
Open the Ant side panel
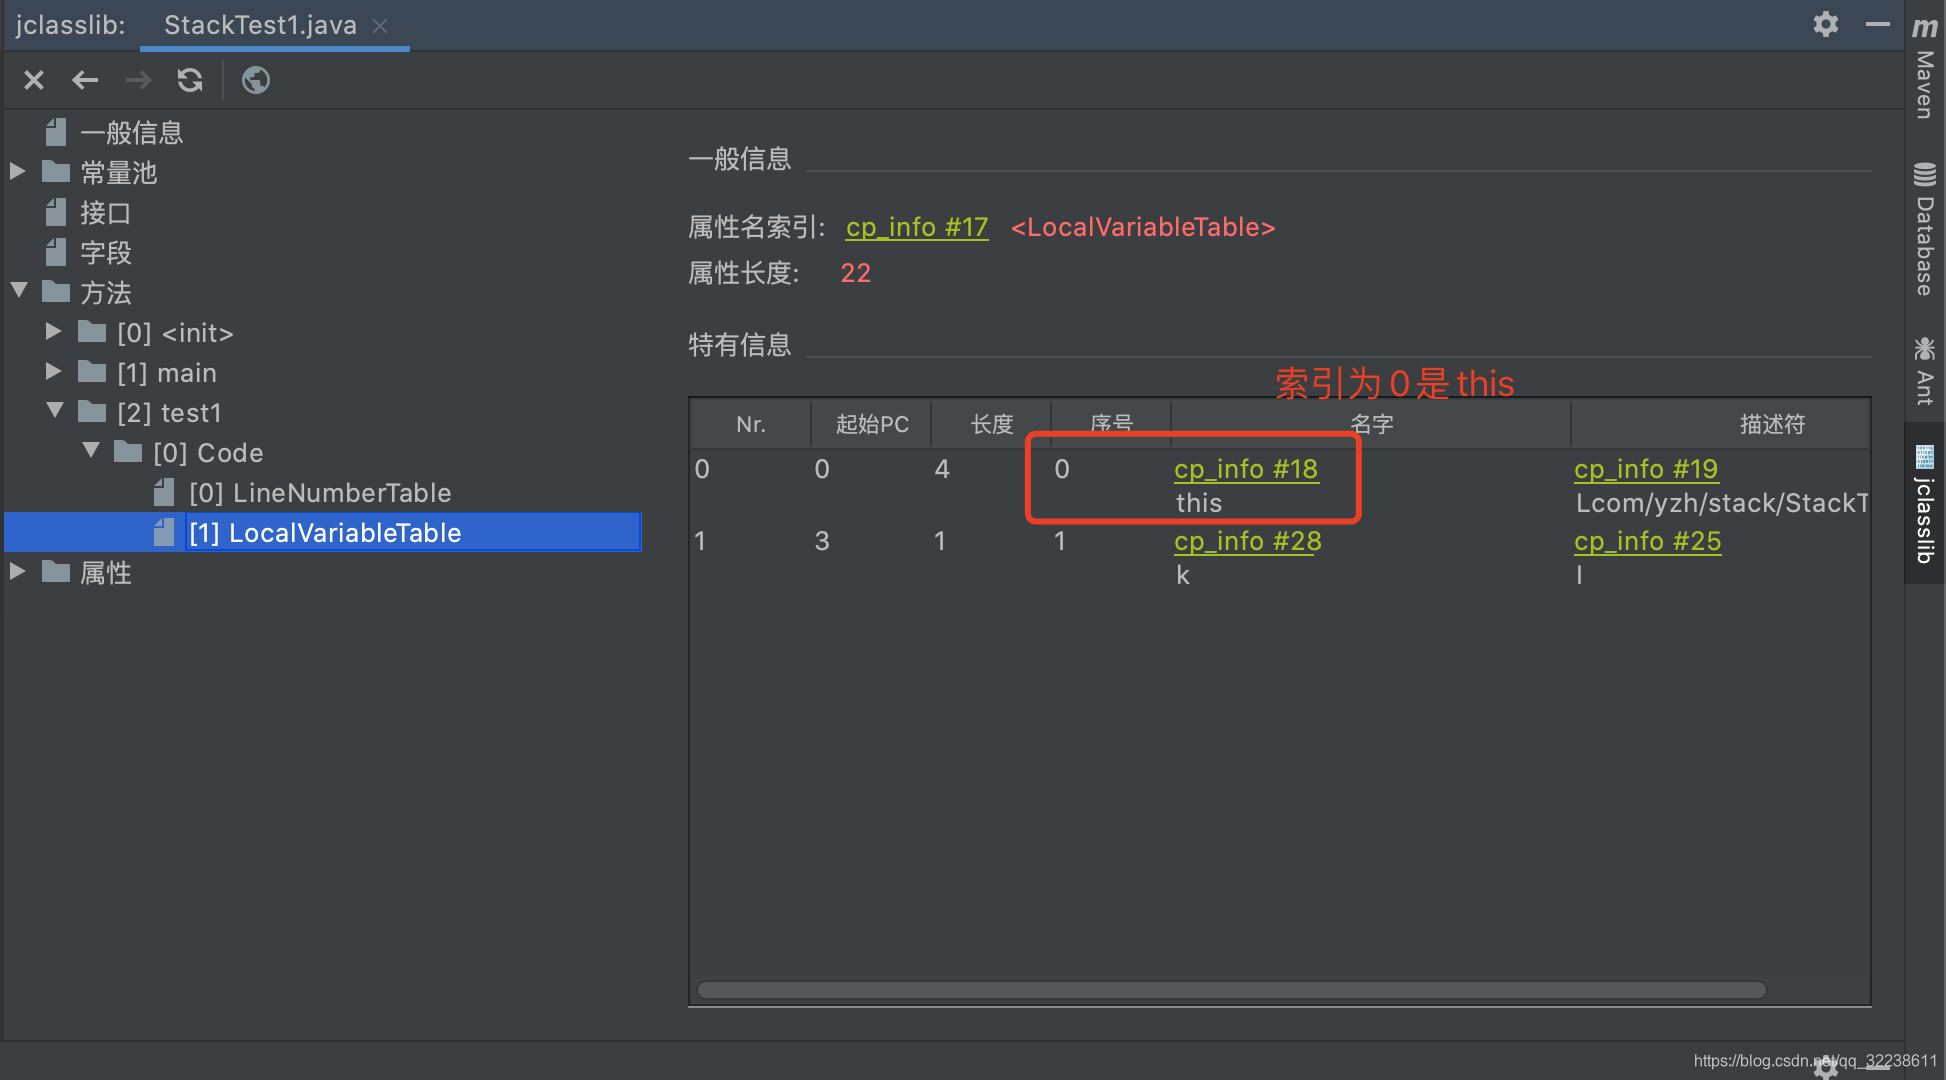pos(1925,370)
